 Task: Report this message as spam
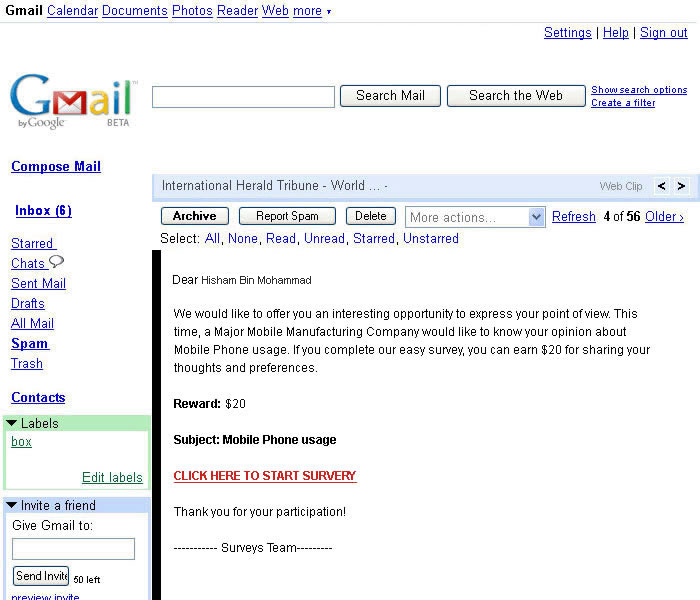287,216
